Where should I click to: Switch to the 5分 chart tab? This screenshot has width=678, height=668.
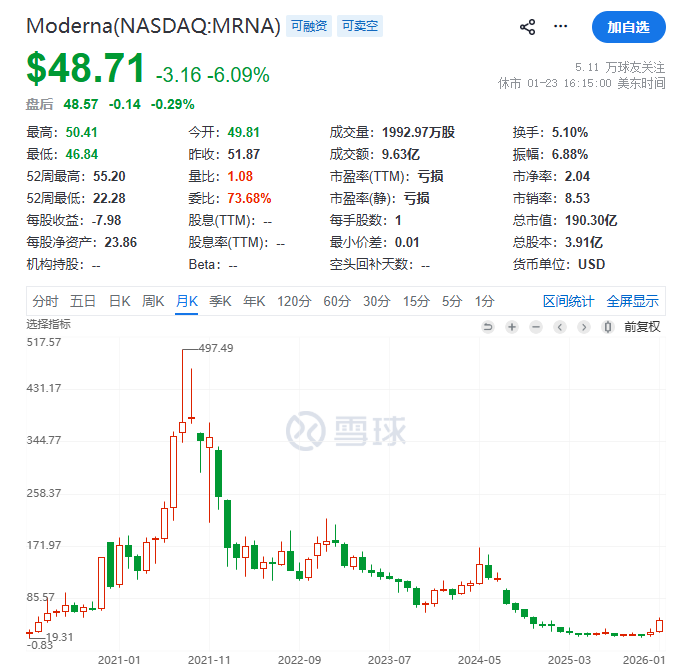click(x=452, y=301)
